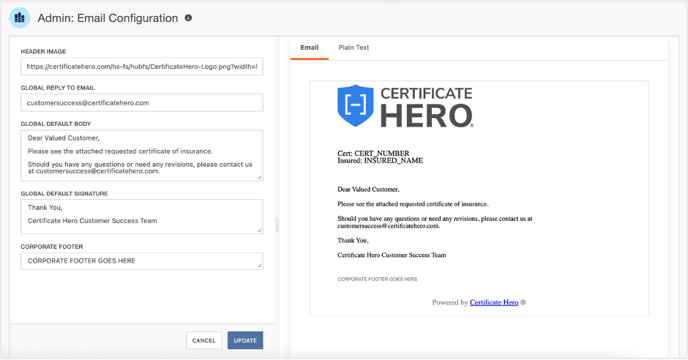The width and height of the screenshot is (688, 360).
Task: Click the 'HEADER IMAGE' label
Action: (x=43, y=51)
